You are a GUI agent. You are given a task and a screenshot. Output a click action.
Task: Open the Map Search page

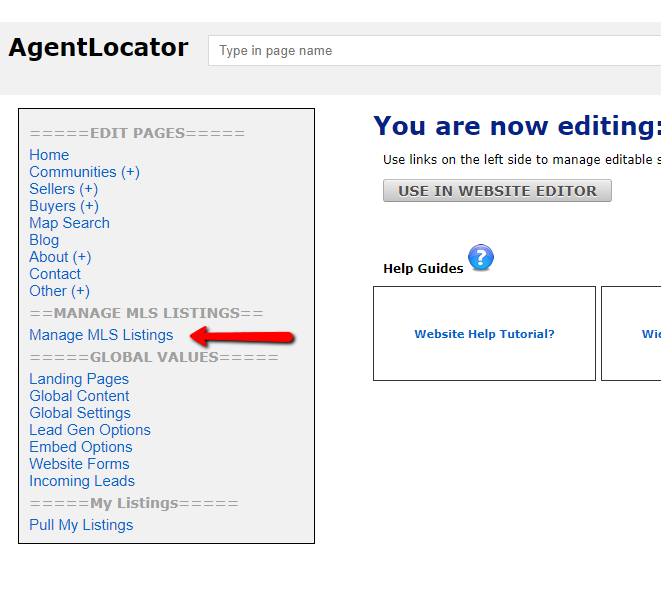(70, 223)
